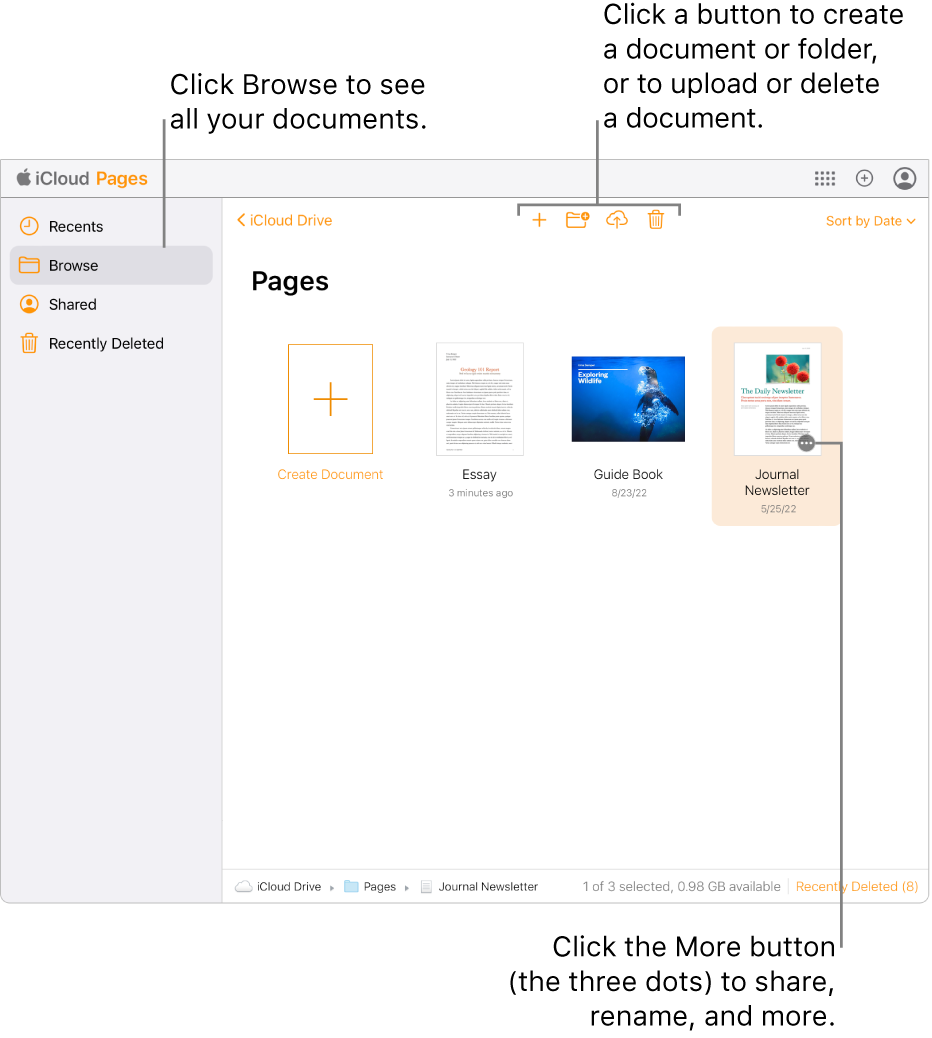
Task: Open the Guide Book thumbnail
Action: (628, 399)
